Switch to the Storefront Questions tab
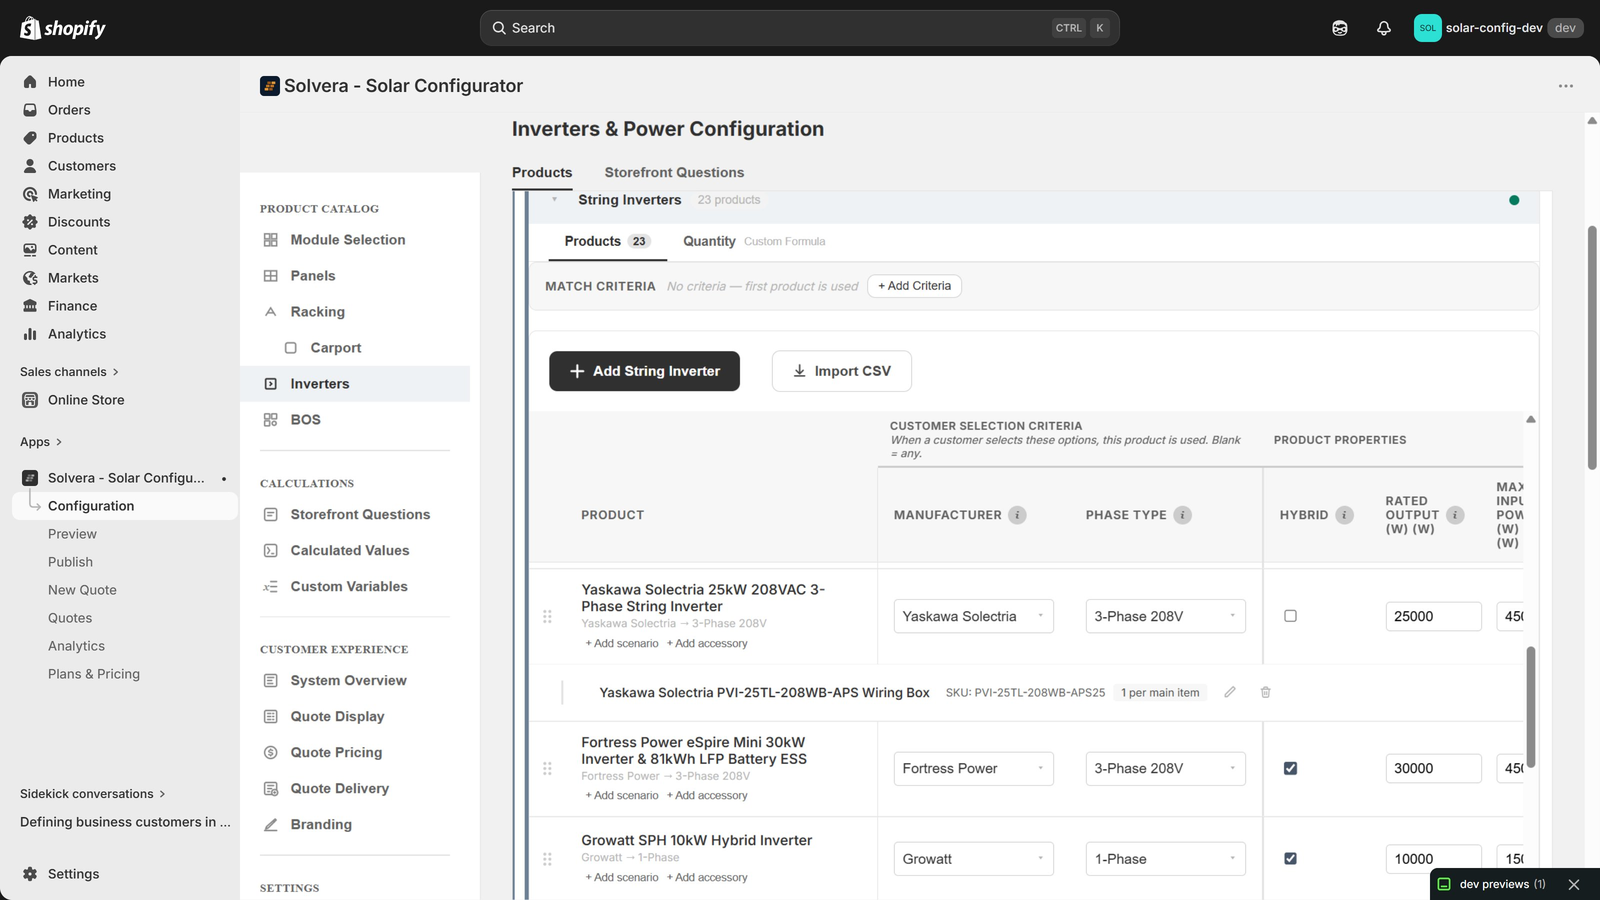 (674, 172)
